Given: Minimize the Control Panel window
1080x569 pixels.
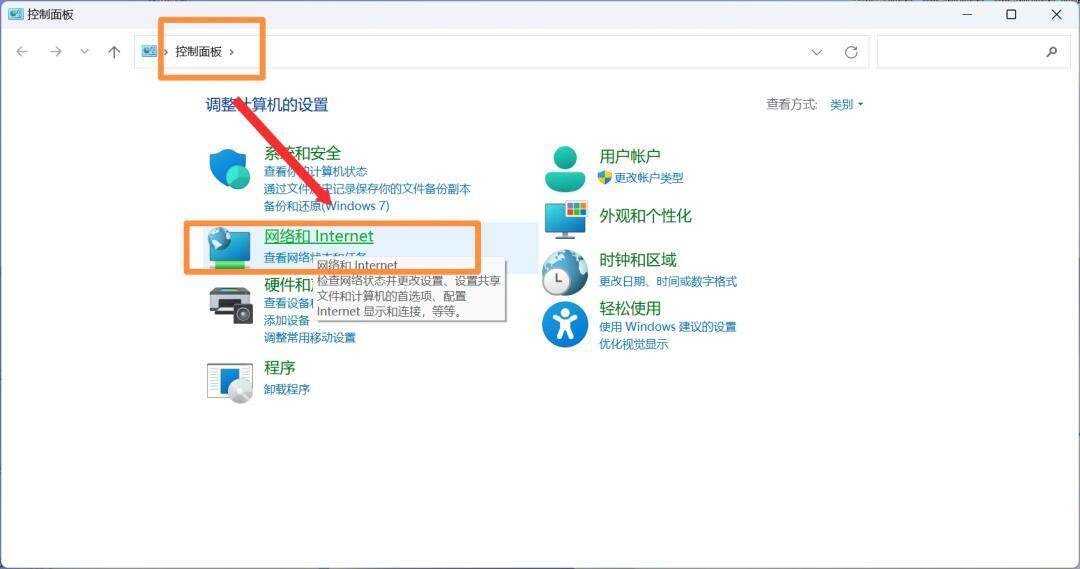Looking at the screenshot, I should coord(967,14).
